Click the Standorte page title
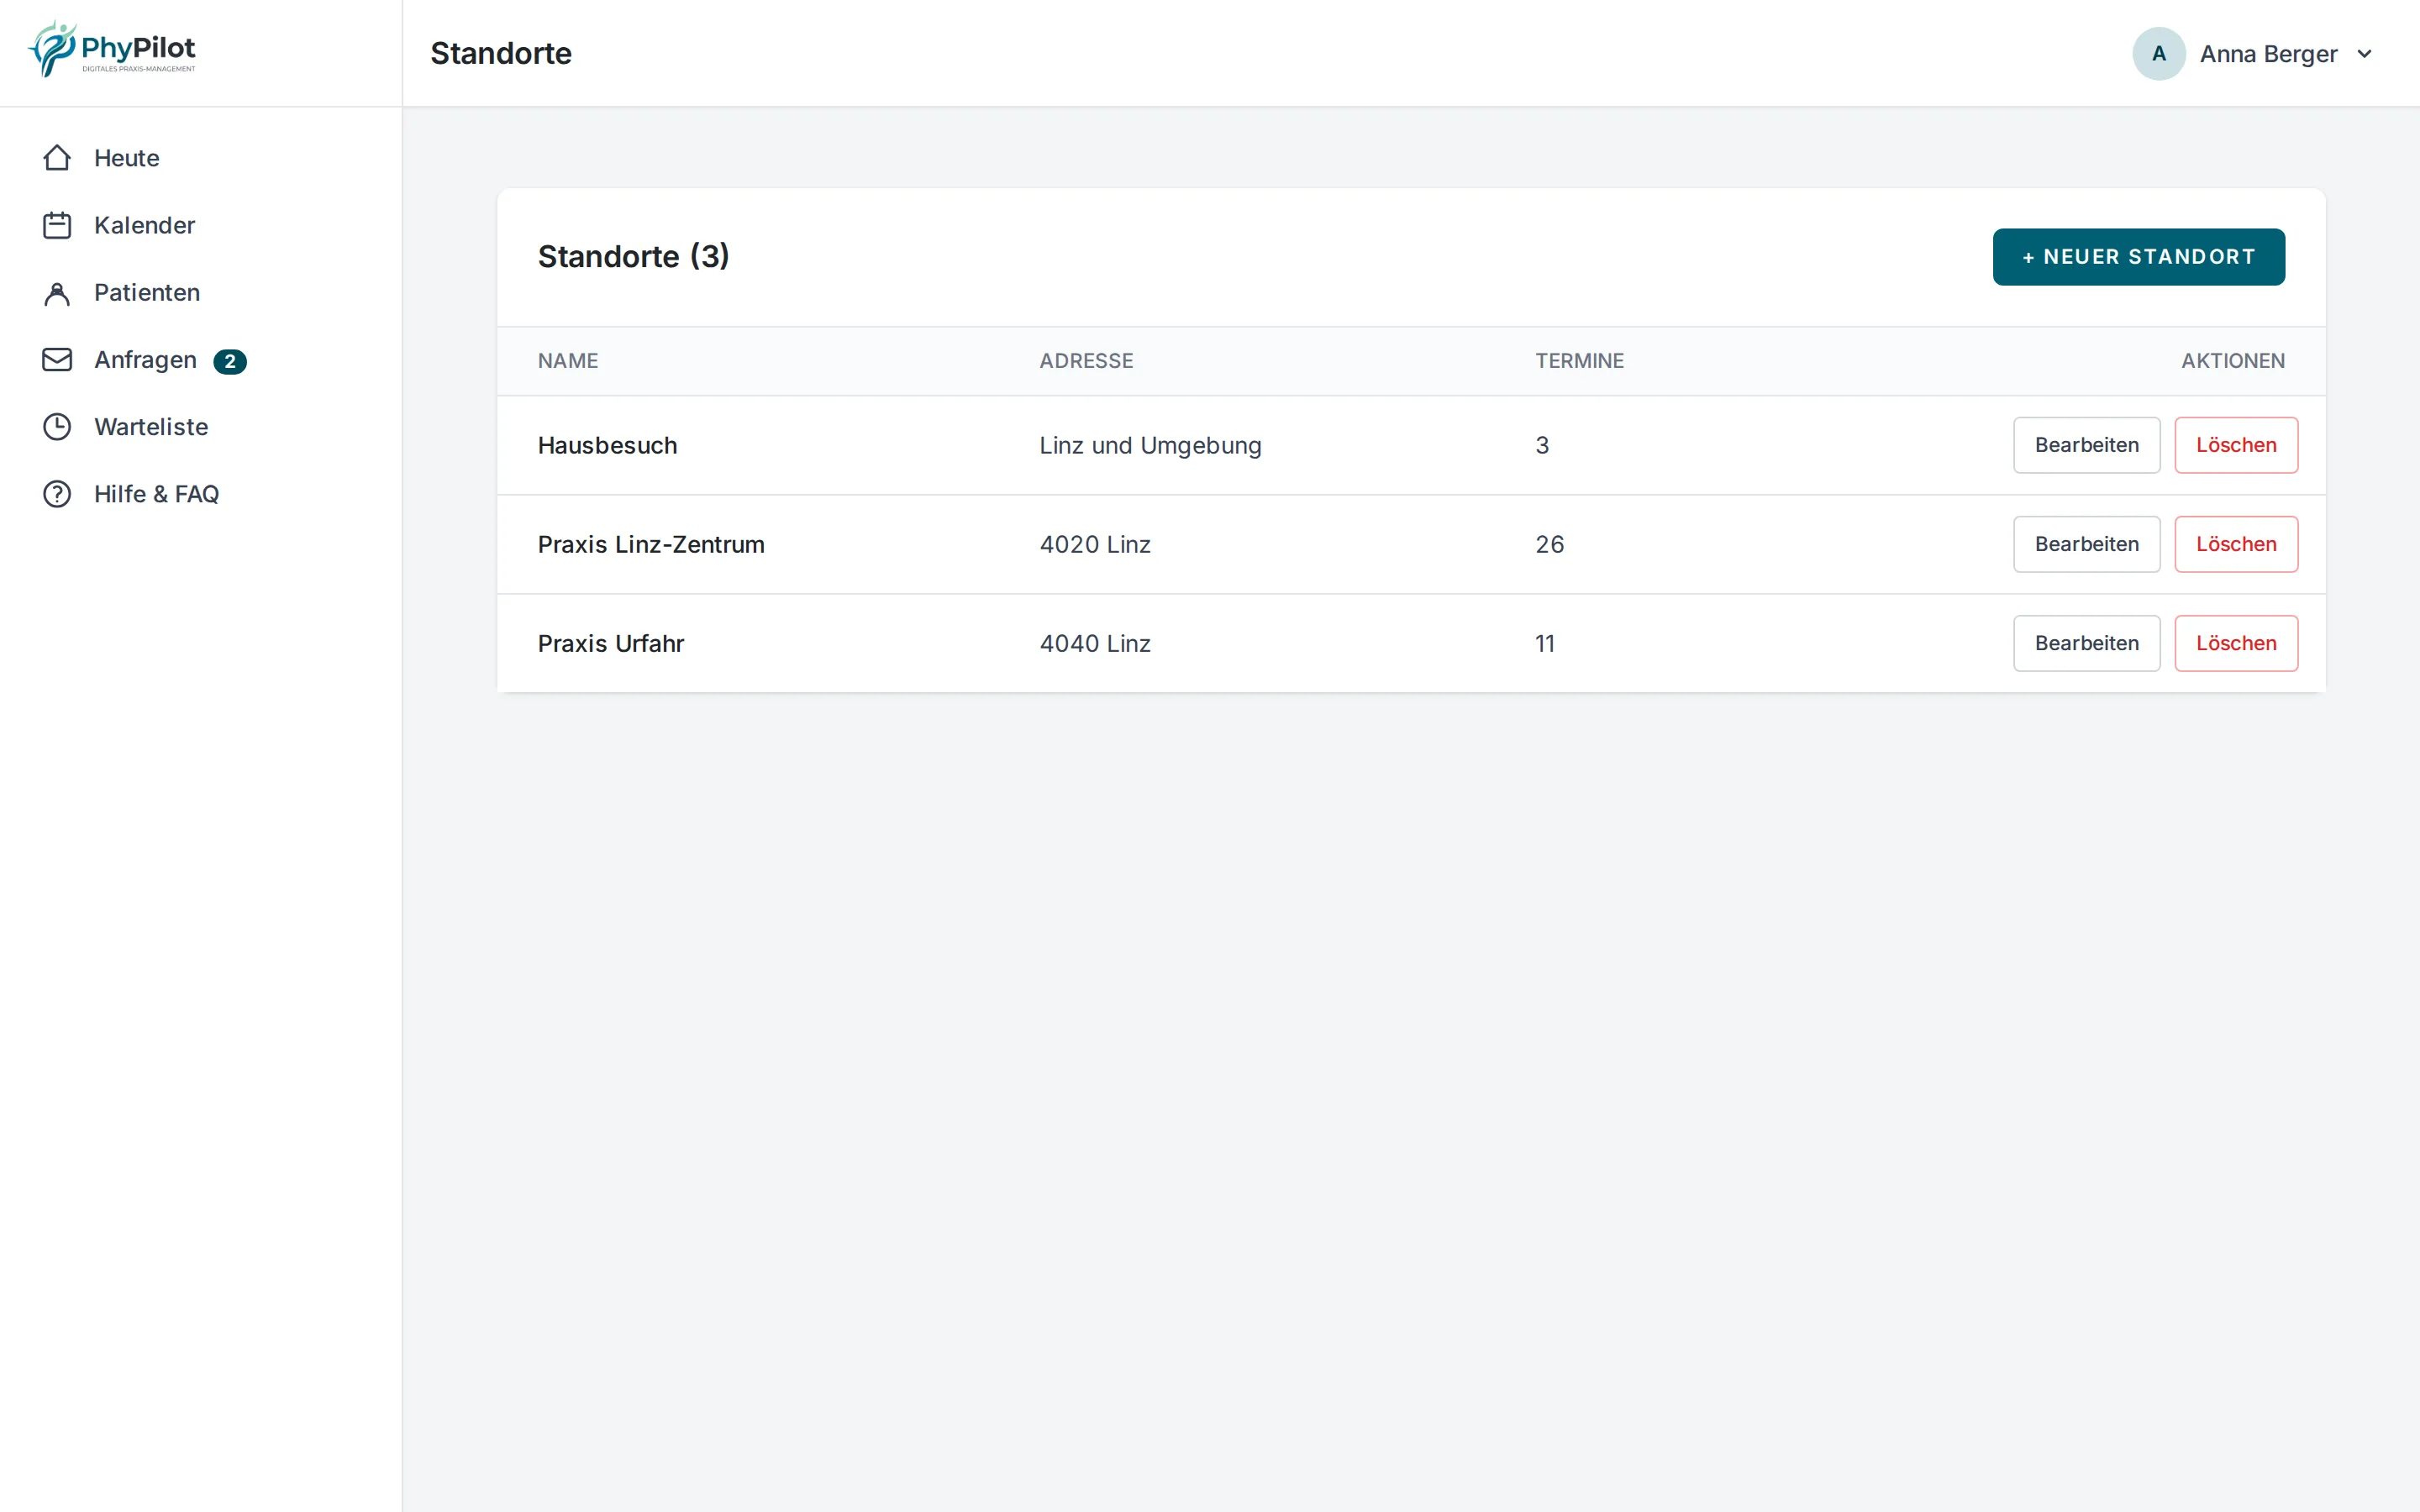The image size is (2420, 1512). [x=501, y=54]
